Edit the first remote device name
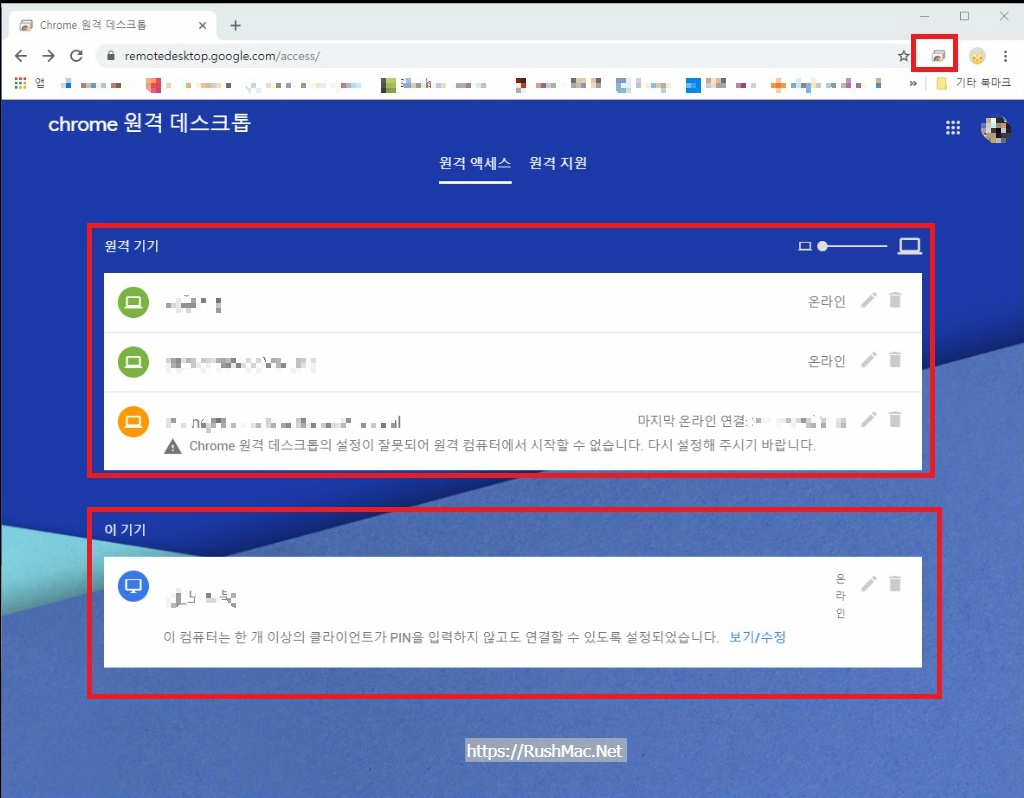The height and width of the screenshot is (798, 1024). [x=869, y=300]
